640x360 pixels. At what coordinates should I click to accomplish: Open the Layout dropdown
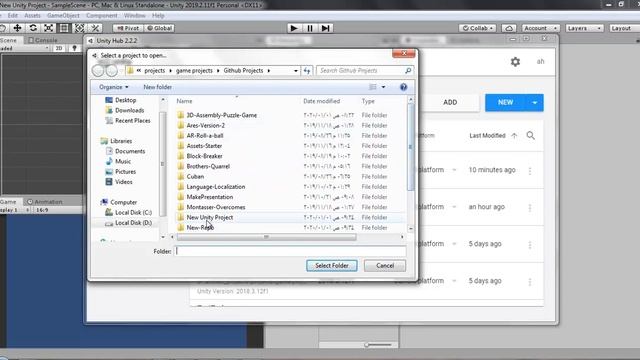pos(624,28)
